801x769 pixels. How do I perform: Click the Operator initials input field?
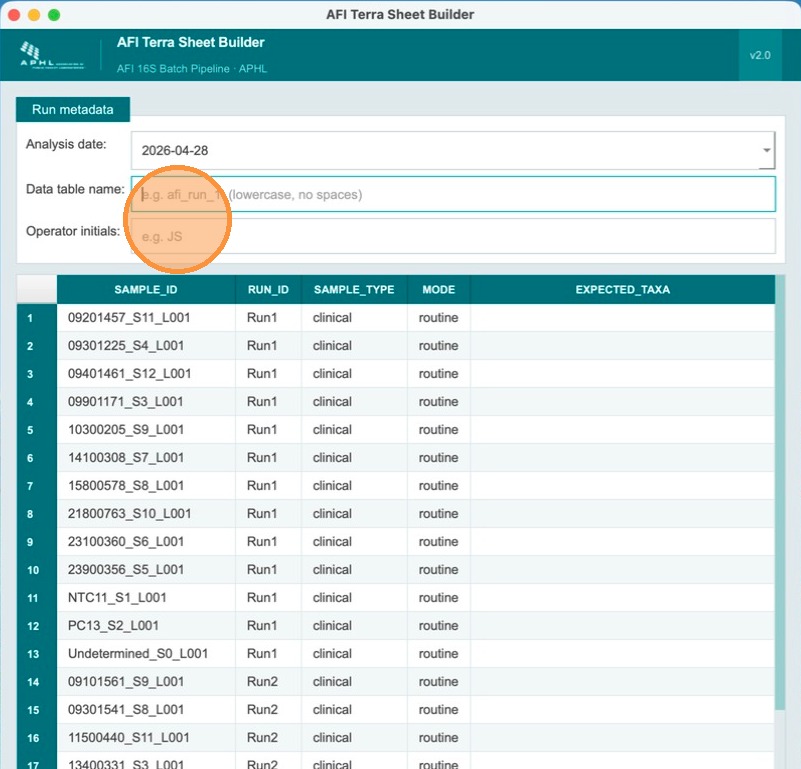coord(453,236)
